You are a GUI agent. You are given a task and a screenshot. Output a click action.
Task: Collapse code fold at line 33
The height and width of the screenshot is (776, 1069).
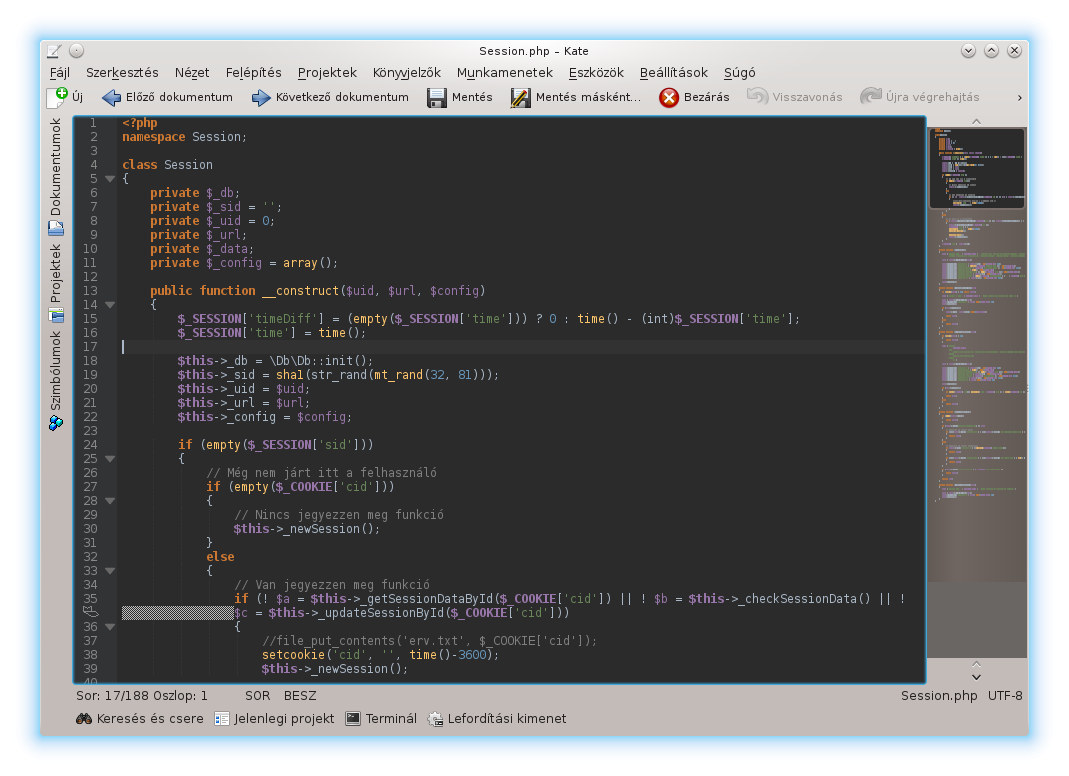coord(110,571)
